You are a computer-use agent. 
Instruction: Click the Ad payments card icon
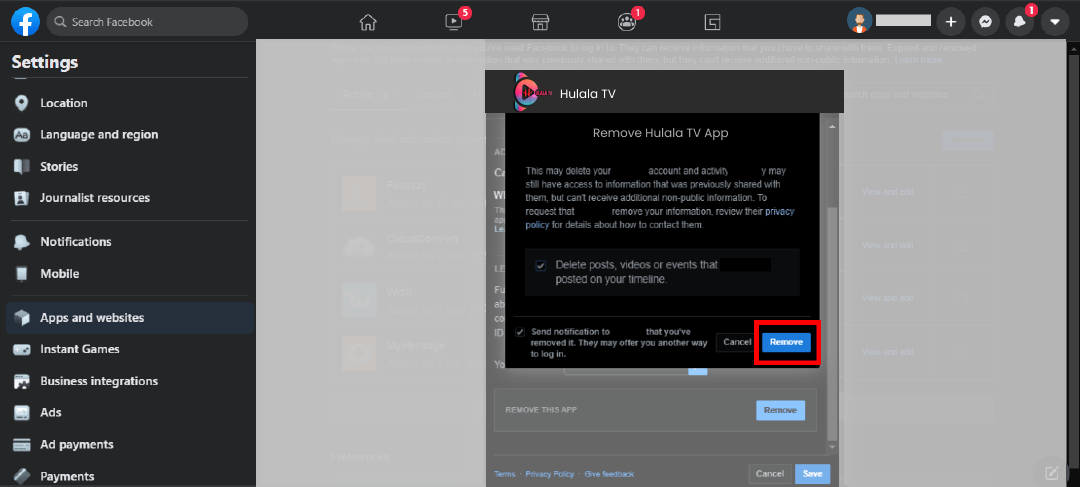point(22,444)
